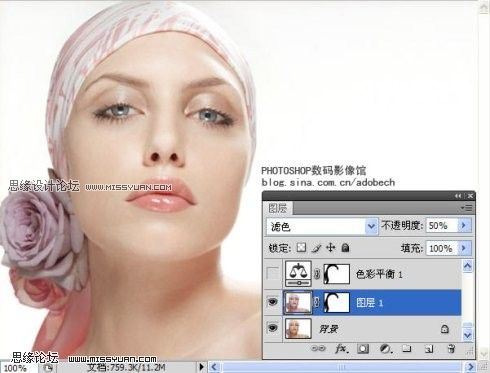Hide the 背景 layer
Screen dimensions: 490x373
[273, 329]
